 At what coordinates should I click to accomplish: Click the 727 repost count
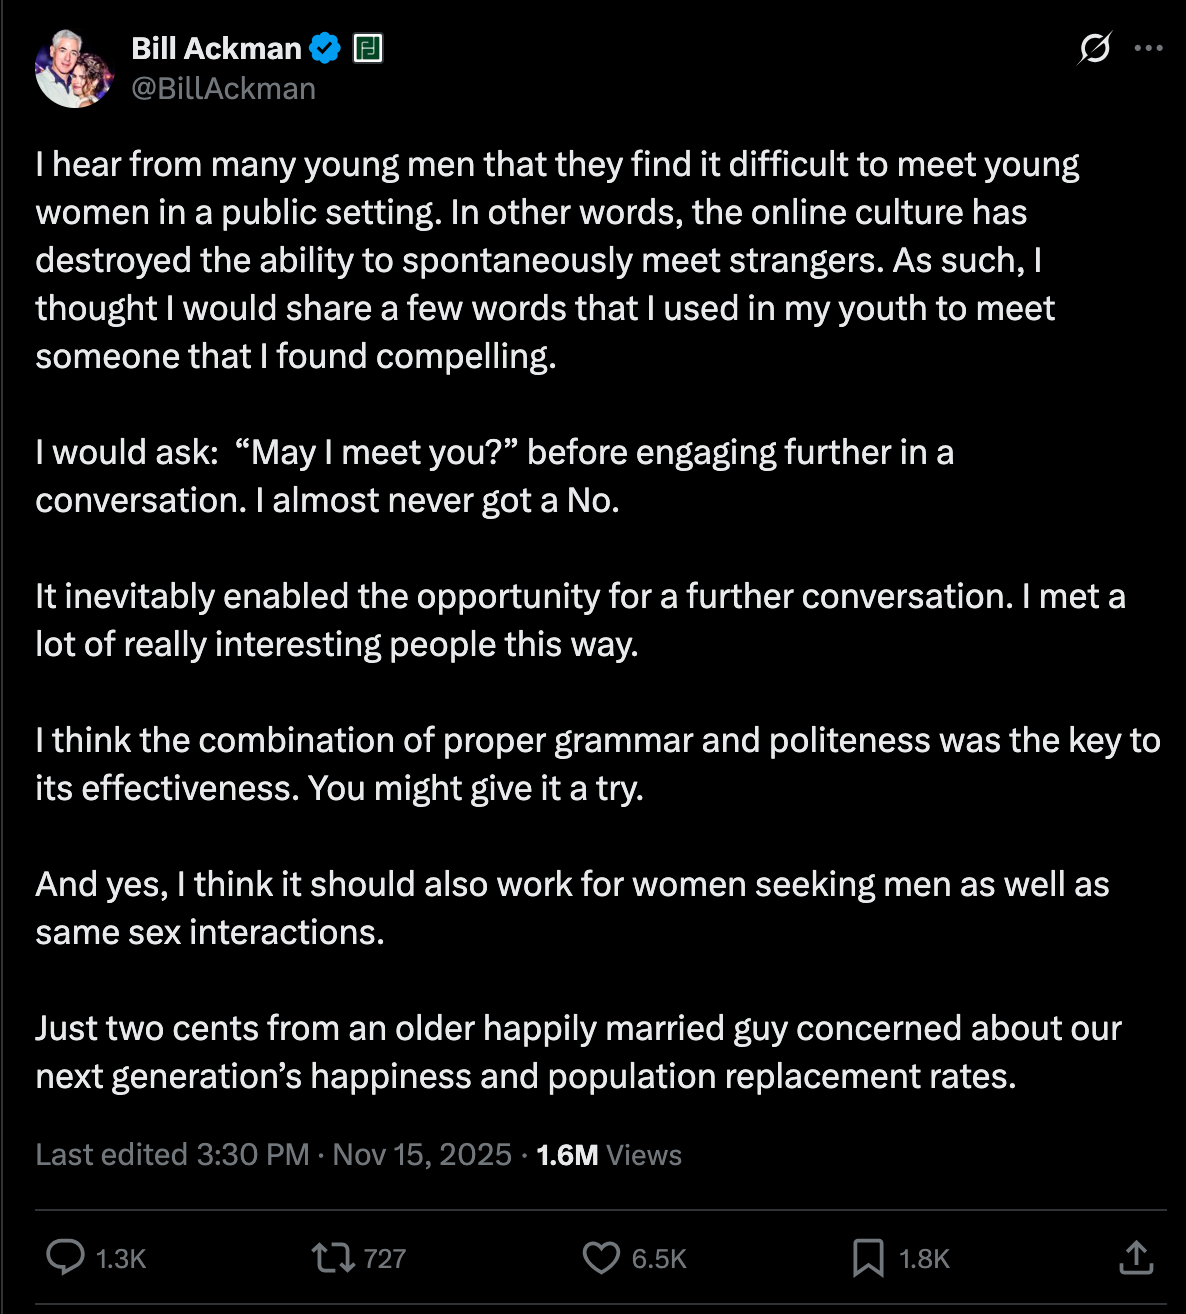pos(385,1259)
